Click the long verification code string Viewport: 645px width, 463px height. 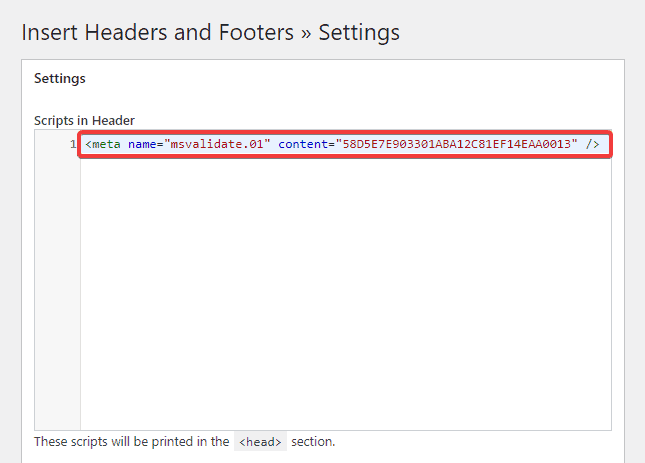point(458,145)
